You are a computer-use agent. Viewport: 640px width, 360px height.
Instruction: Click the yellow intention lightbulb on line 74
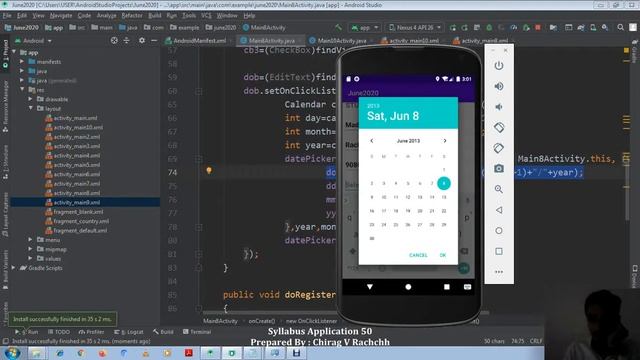tap(209, 171)
